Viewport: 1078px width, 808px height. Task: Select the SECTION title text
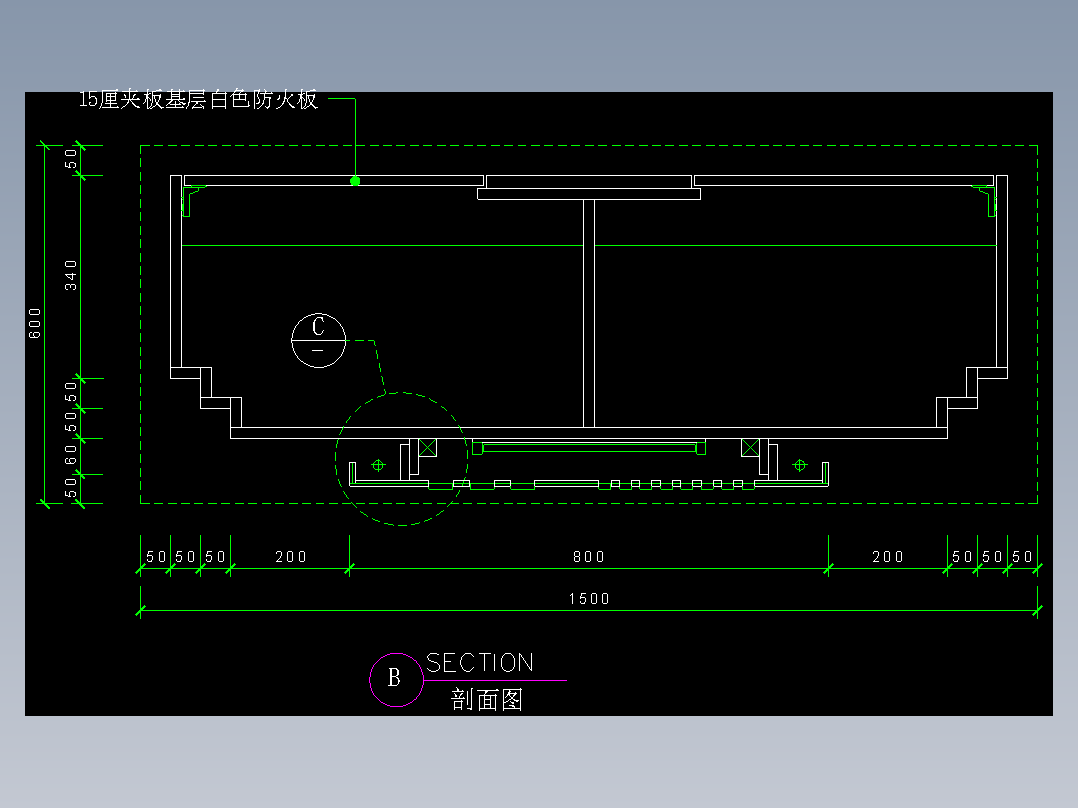[x=480, y=663]
